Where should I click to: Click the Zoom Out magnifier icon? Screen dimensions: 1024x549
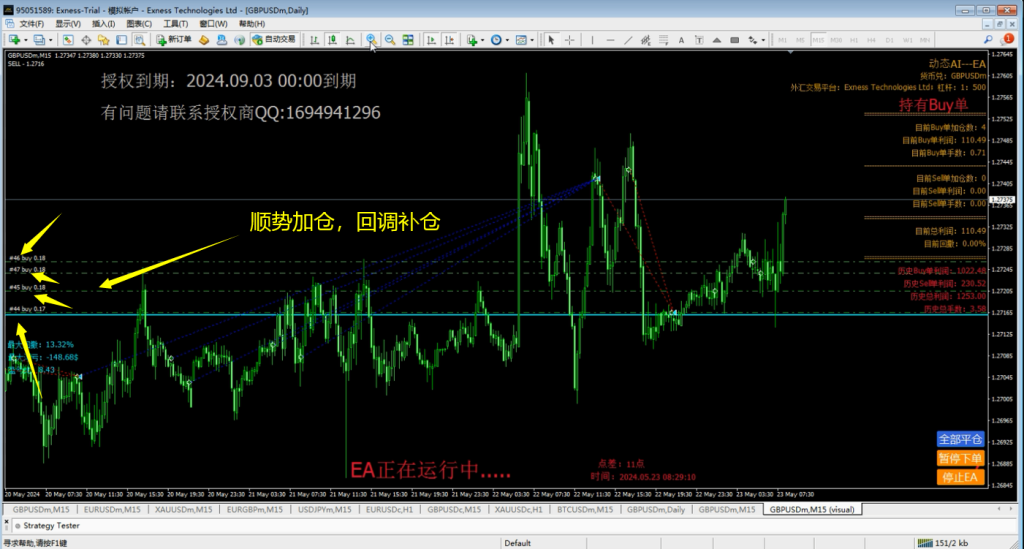(x=389, y=40)
